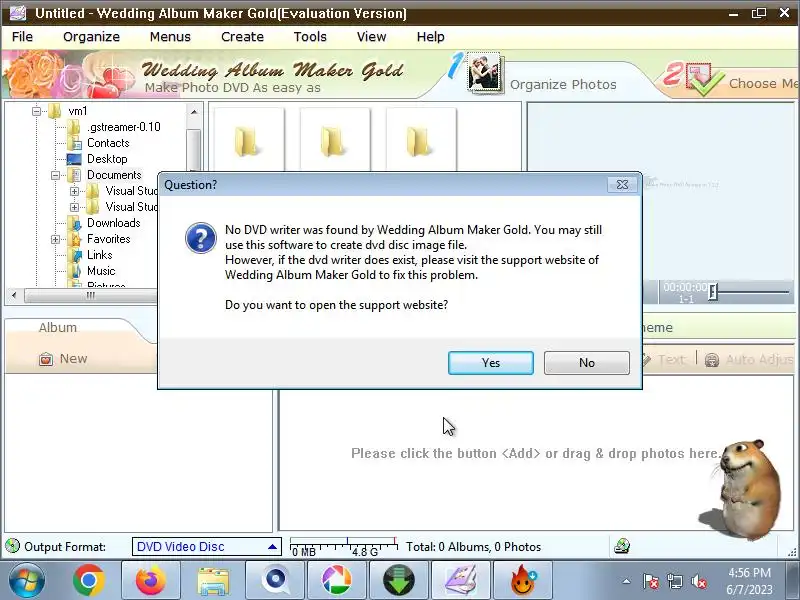800x600 pixels.
Task: Close the Question dialog with its X
Action: [x=622, y=185]
